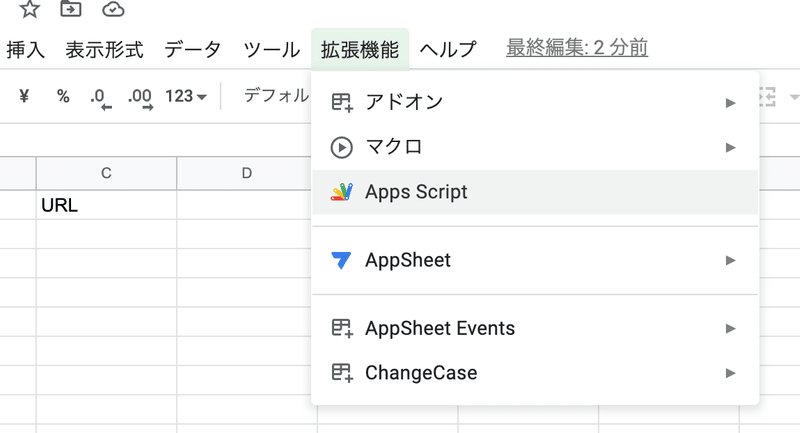The width and height of the screenshot is (800, 433).
Task: Select column C header
Action: pyautogui.click(x=106, y=173)
